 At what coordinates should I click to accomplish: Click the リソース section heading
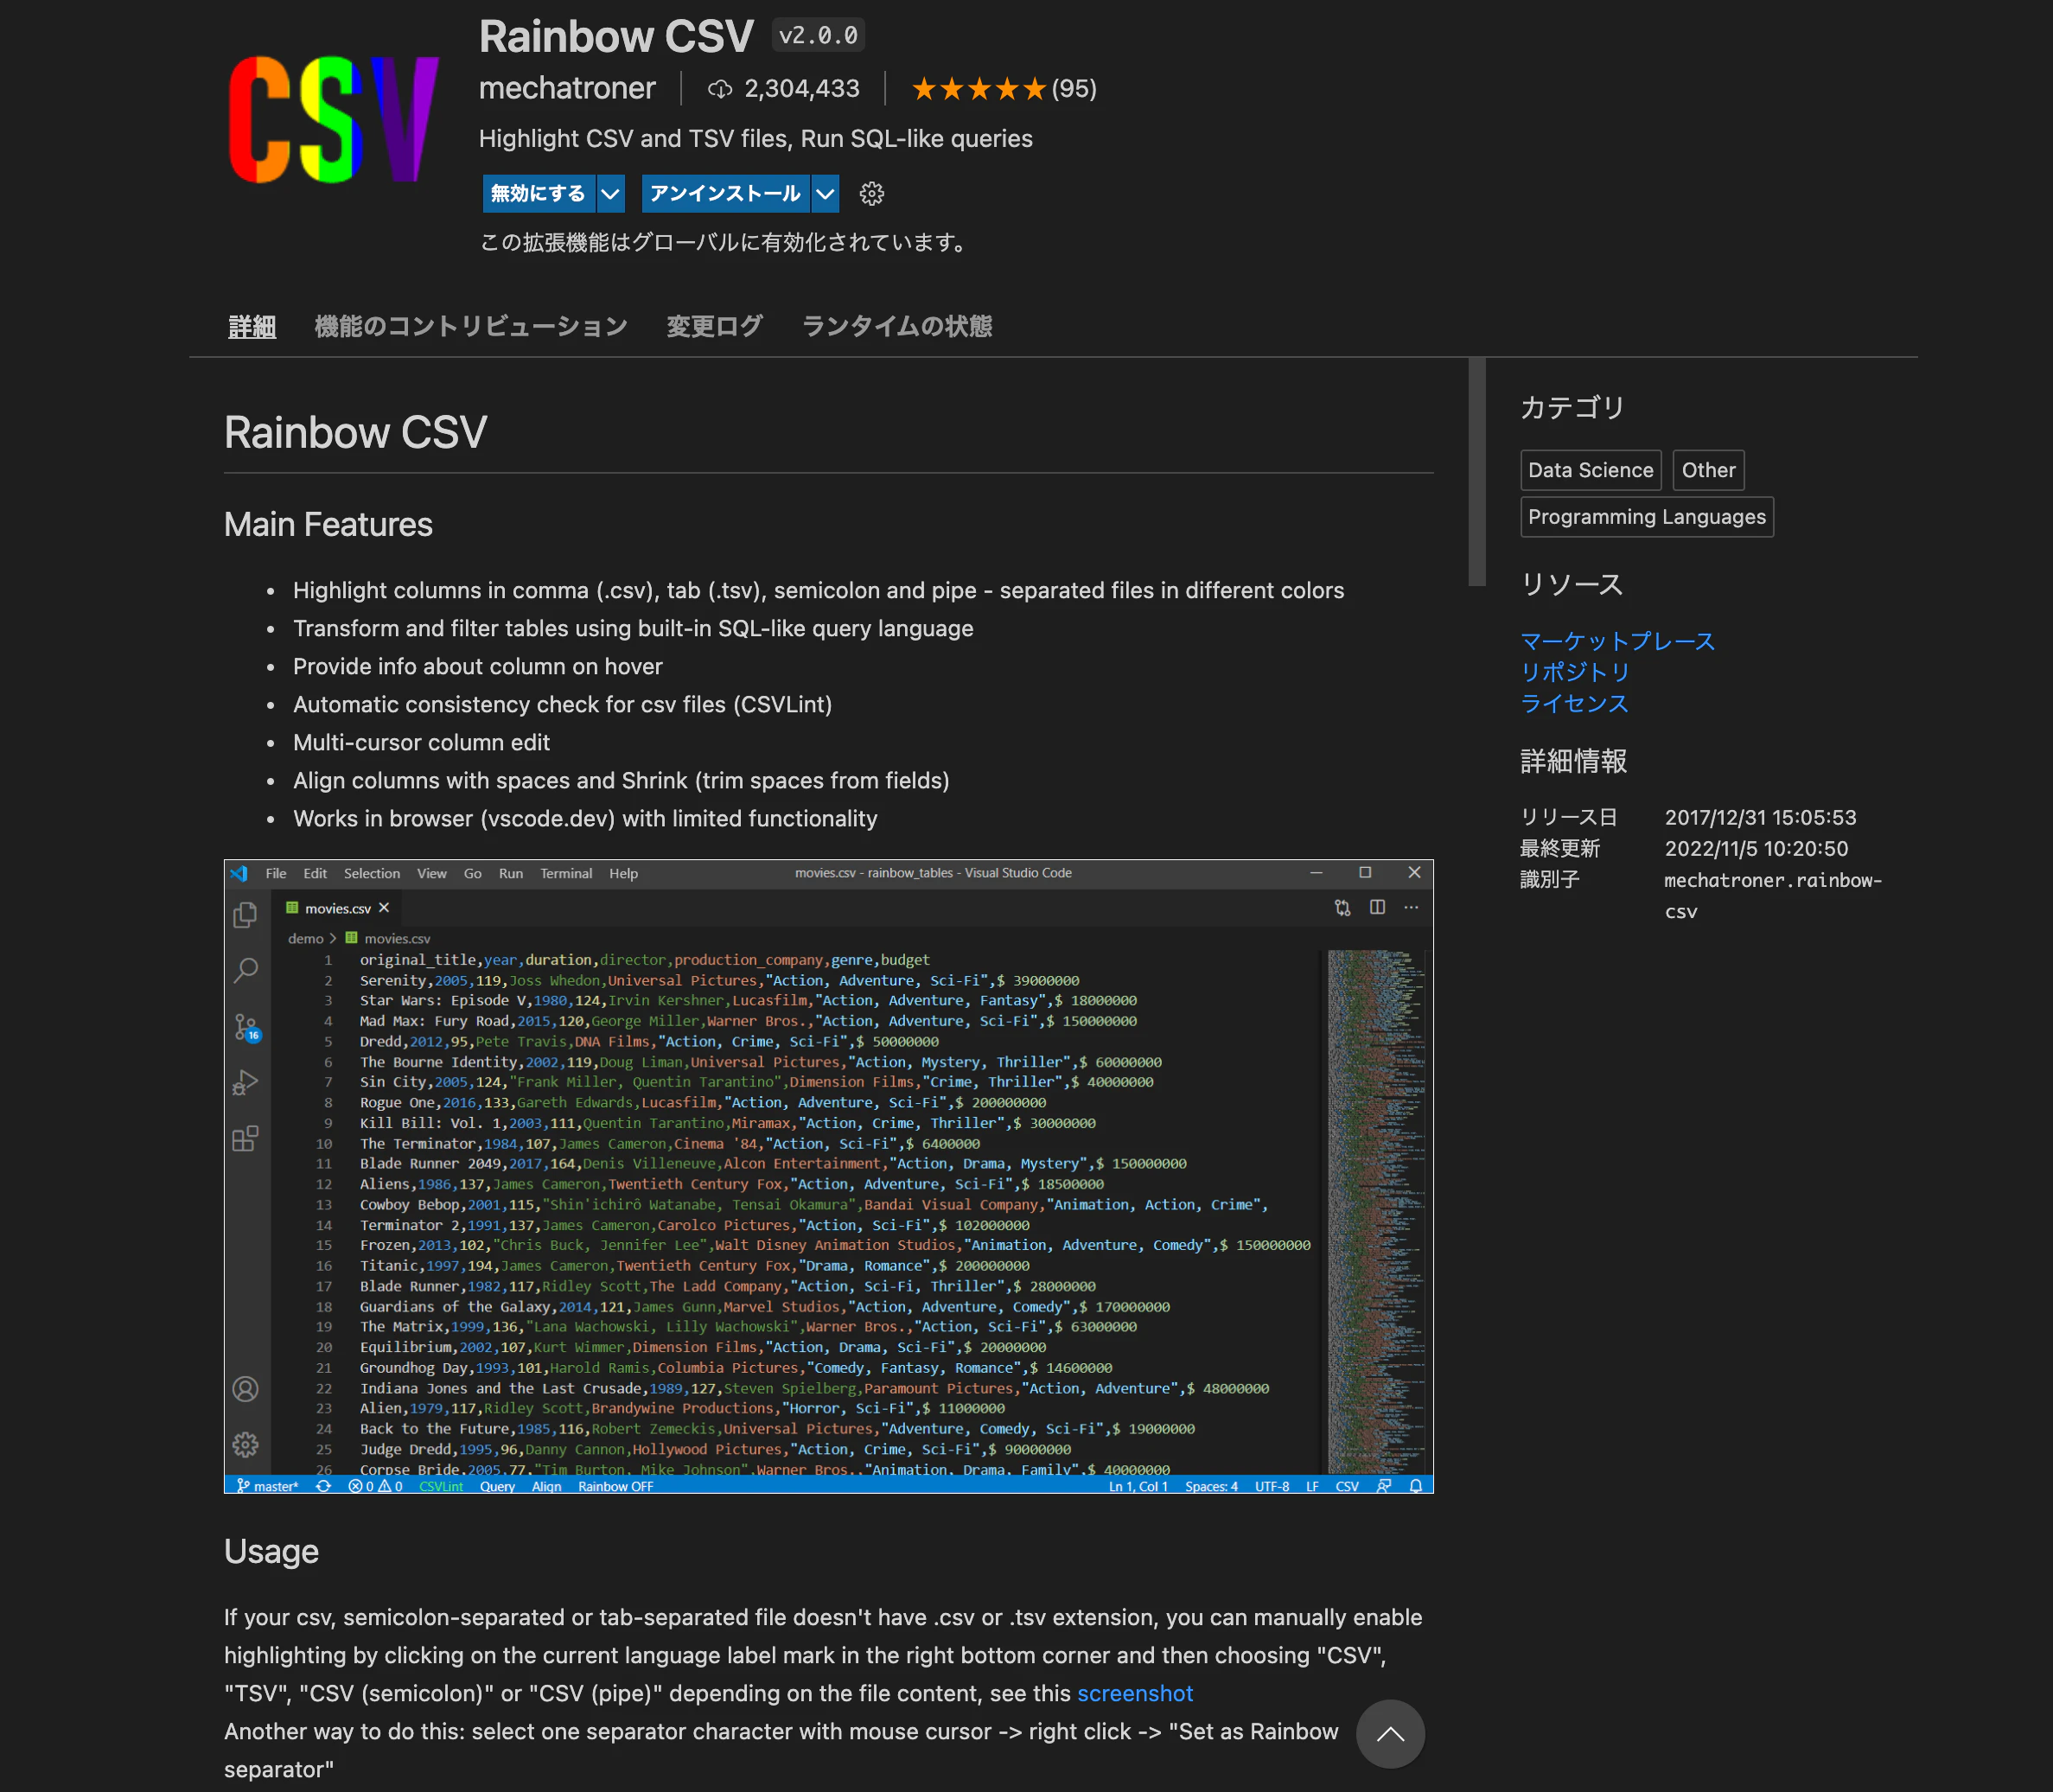(1571, 584)
